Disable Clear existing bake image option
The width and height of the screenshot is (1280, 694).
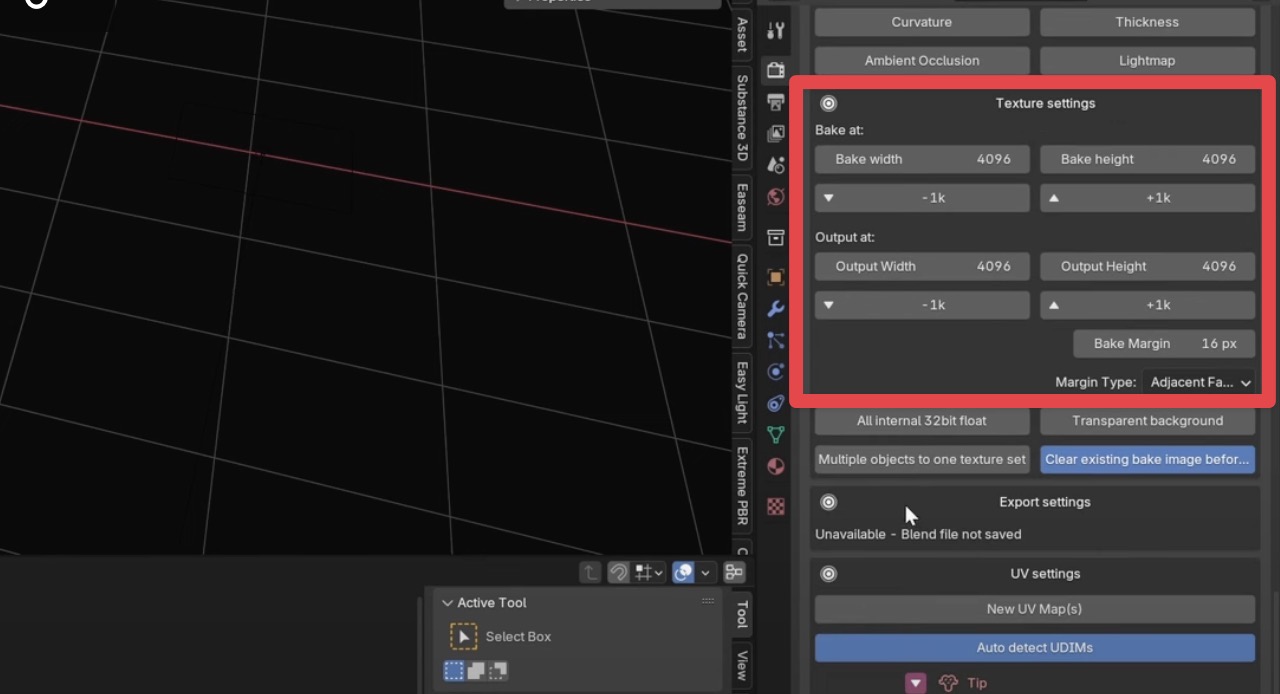(1147, 459)
